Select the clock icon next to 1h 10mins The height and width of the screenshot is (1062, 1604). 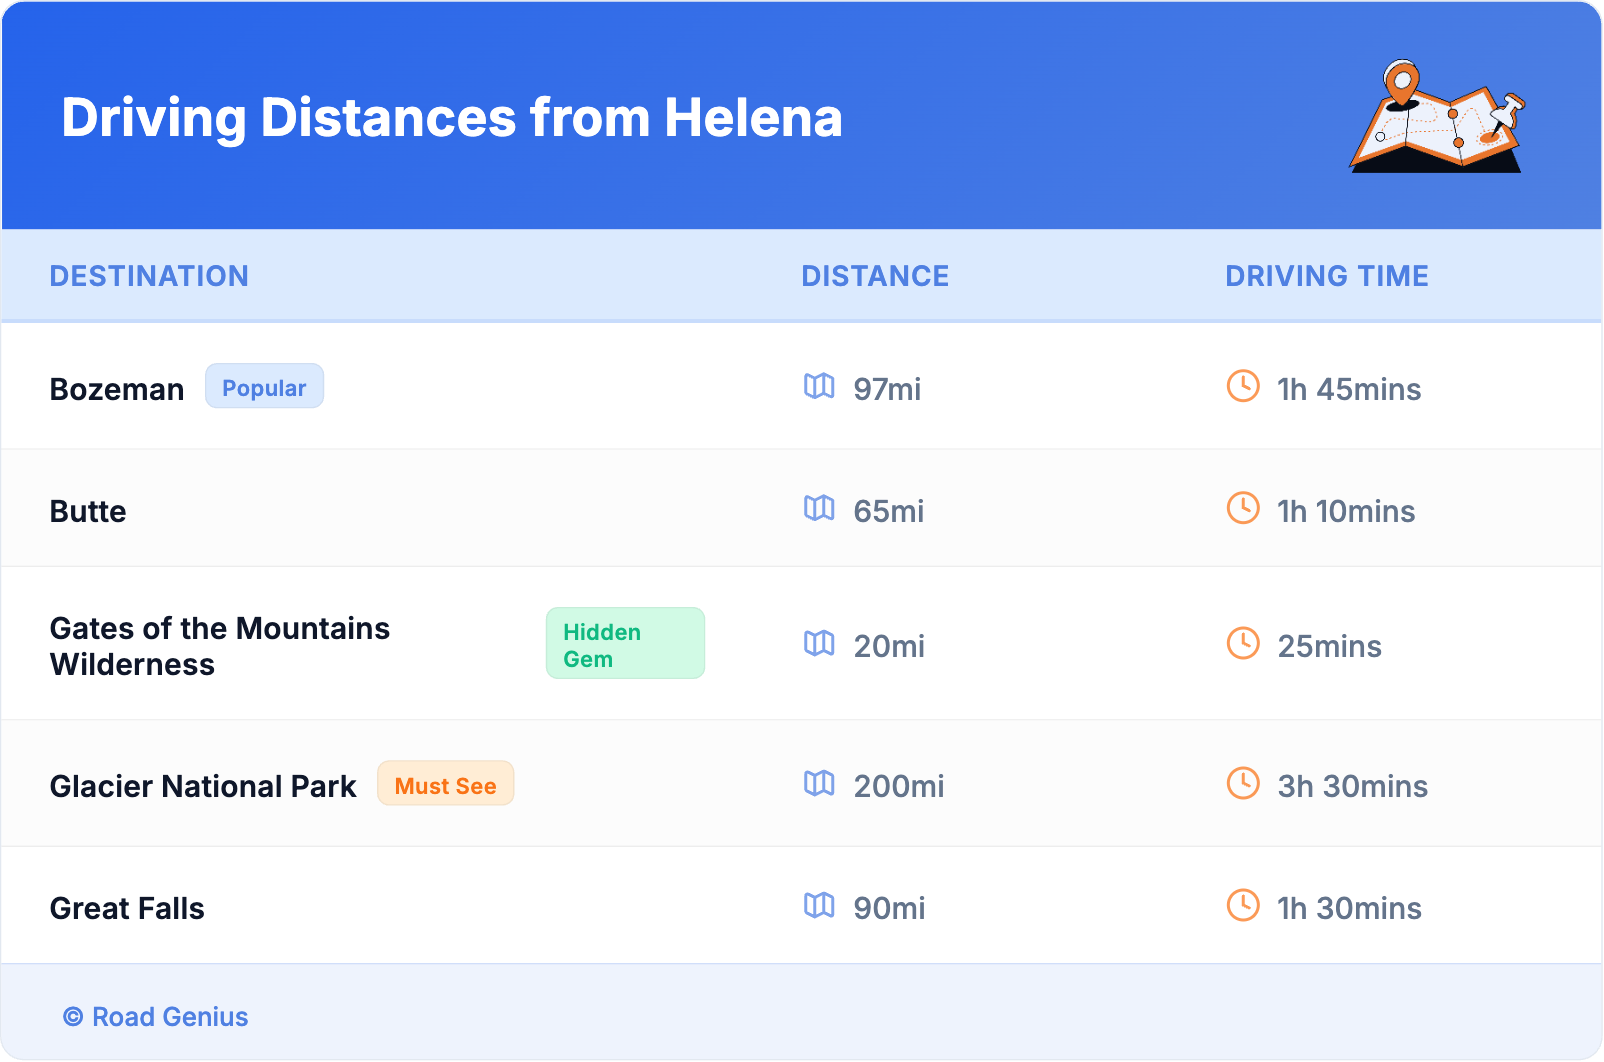tap(1243, 508)
